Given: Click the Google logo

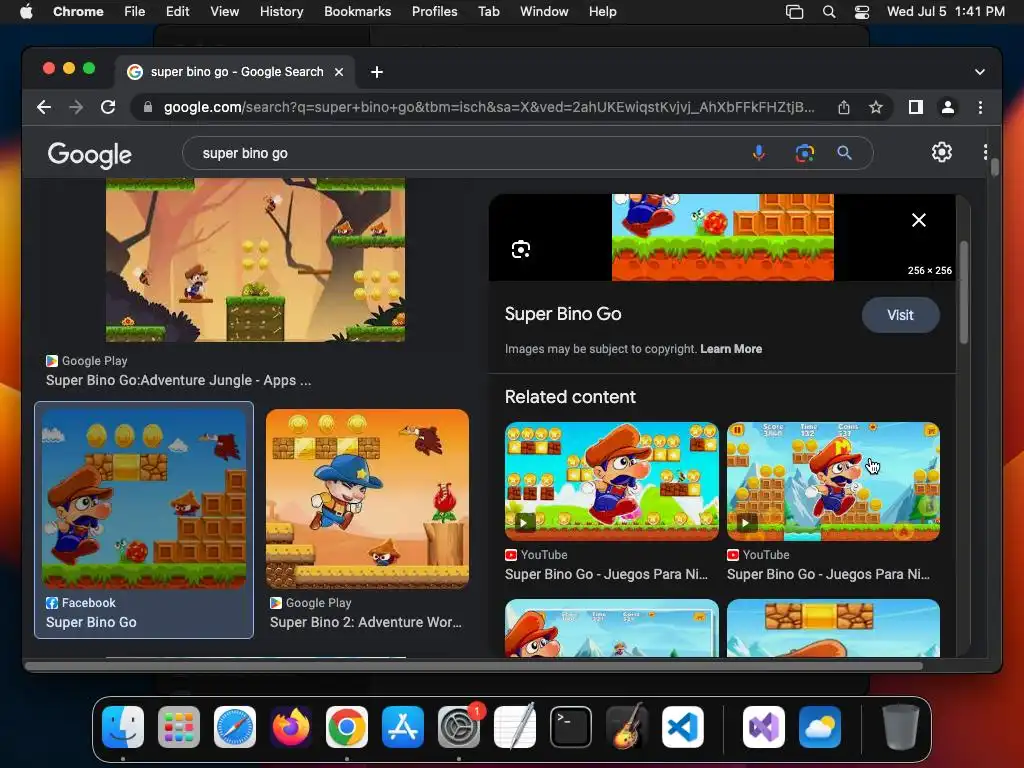Looking at the screenshot, I should (89, 155).
